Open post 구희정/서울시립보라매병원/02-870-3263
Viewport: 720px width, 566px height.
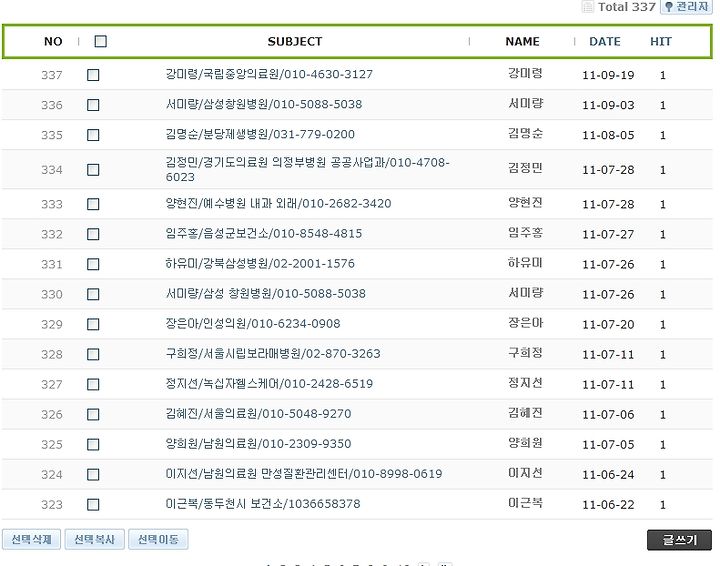[x=273, y=353]
